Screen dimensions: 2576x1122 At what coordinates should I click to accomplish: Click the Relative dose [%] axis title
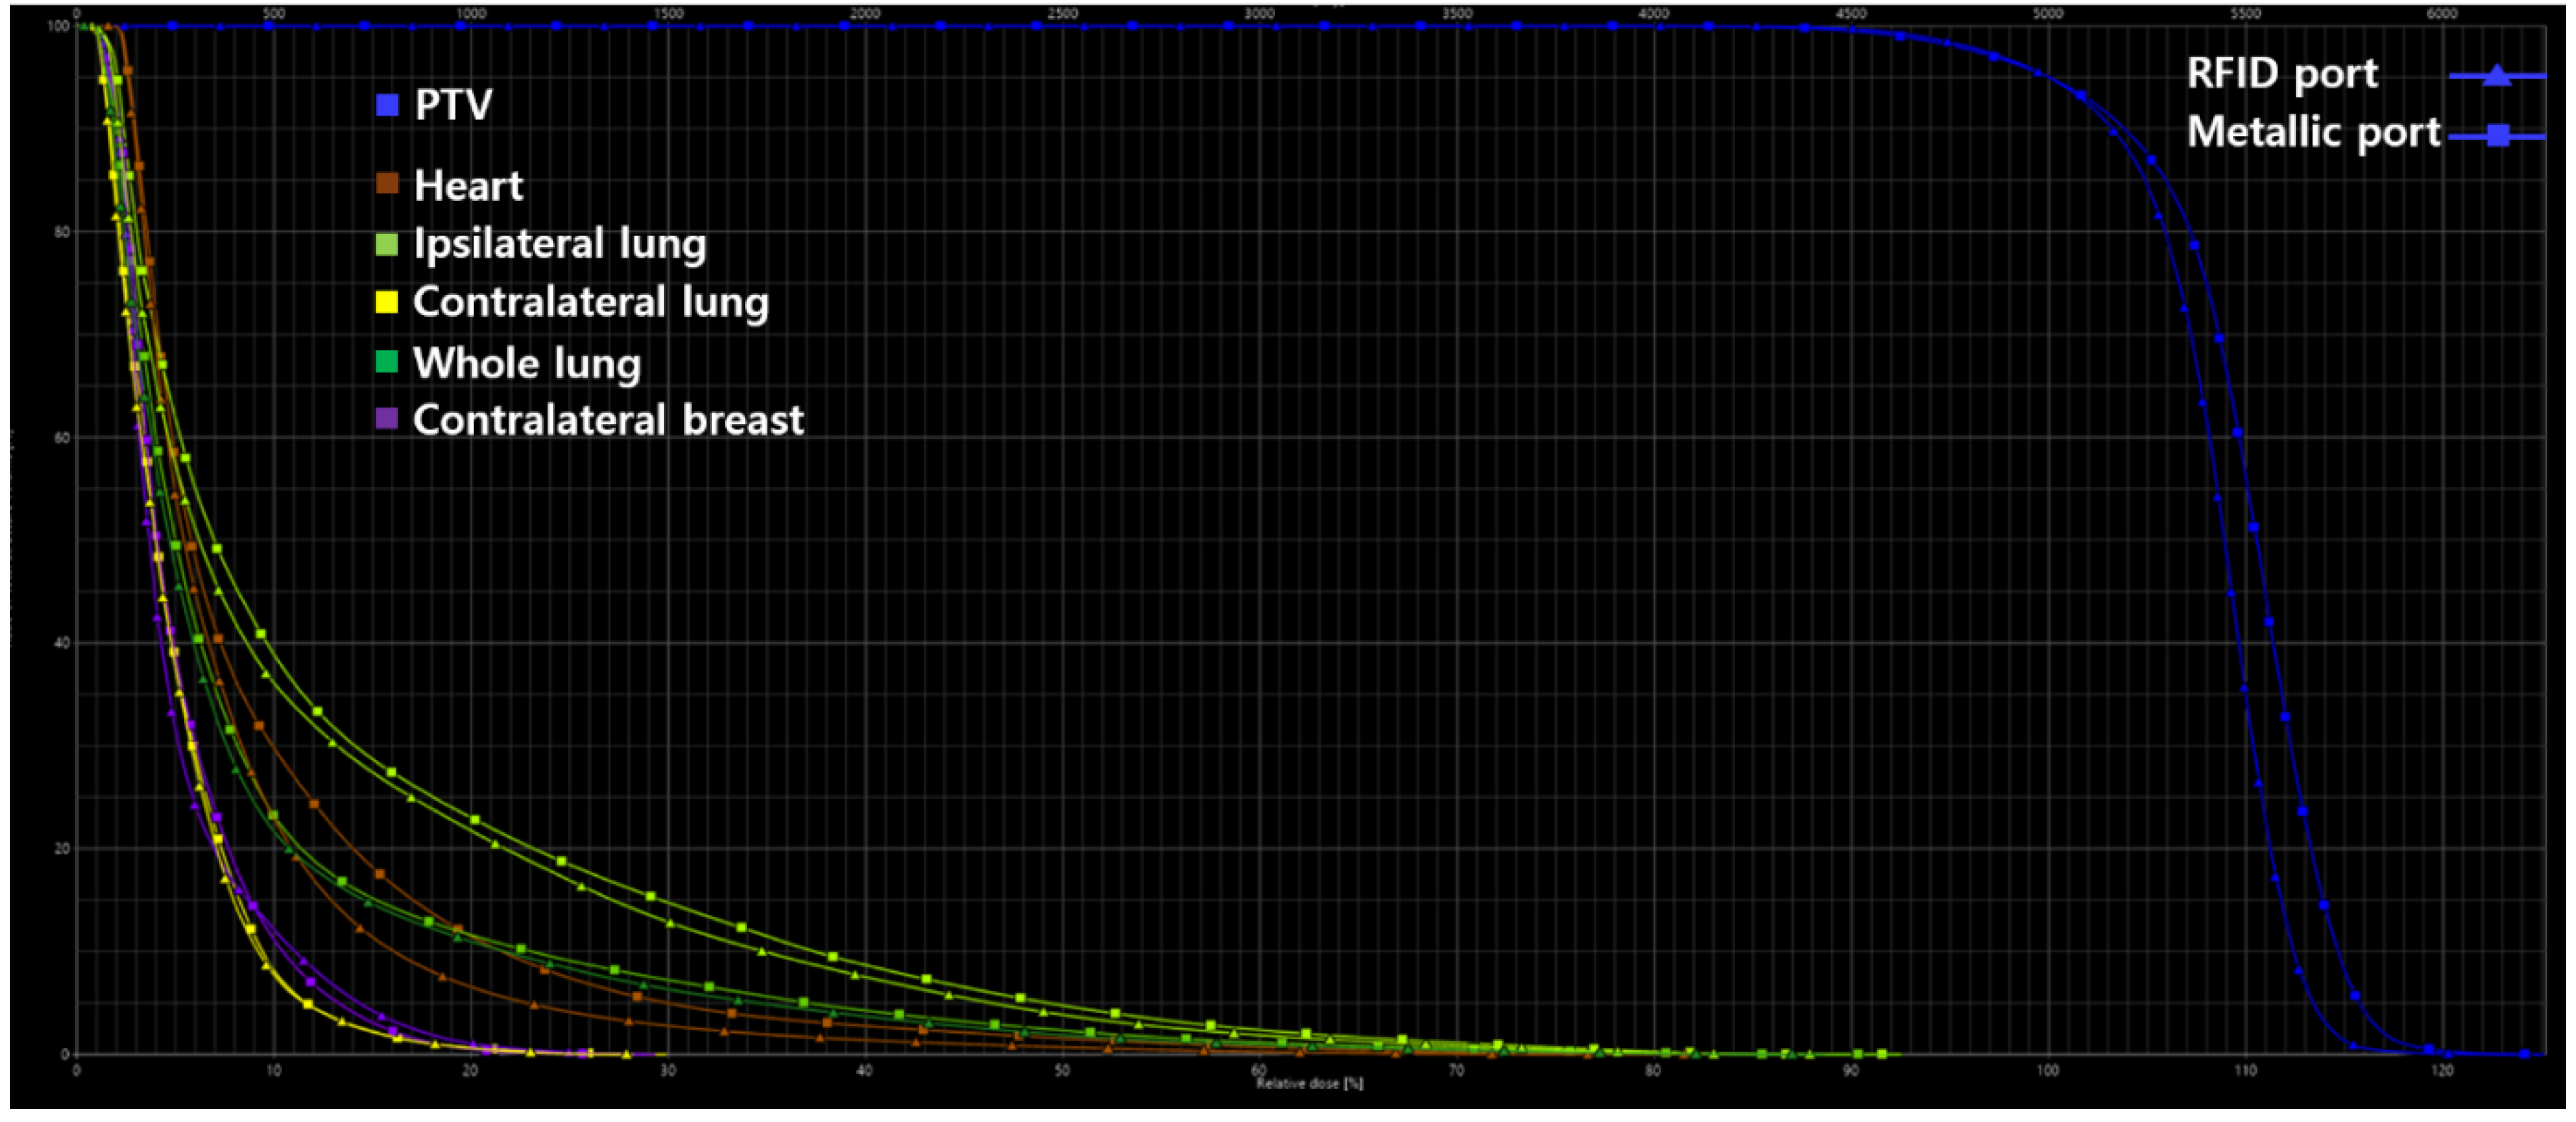click(1309, 1084)
